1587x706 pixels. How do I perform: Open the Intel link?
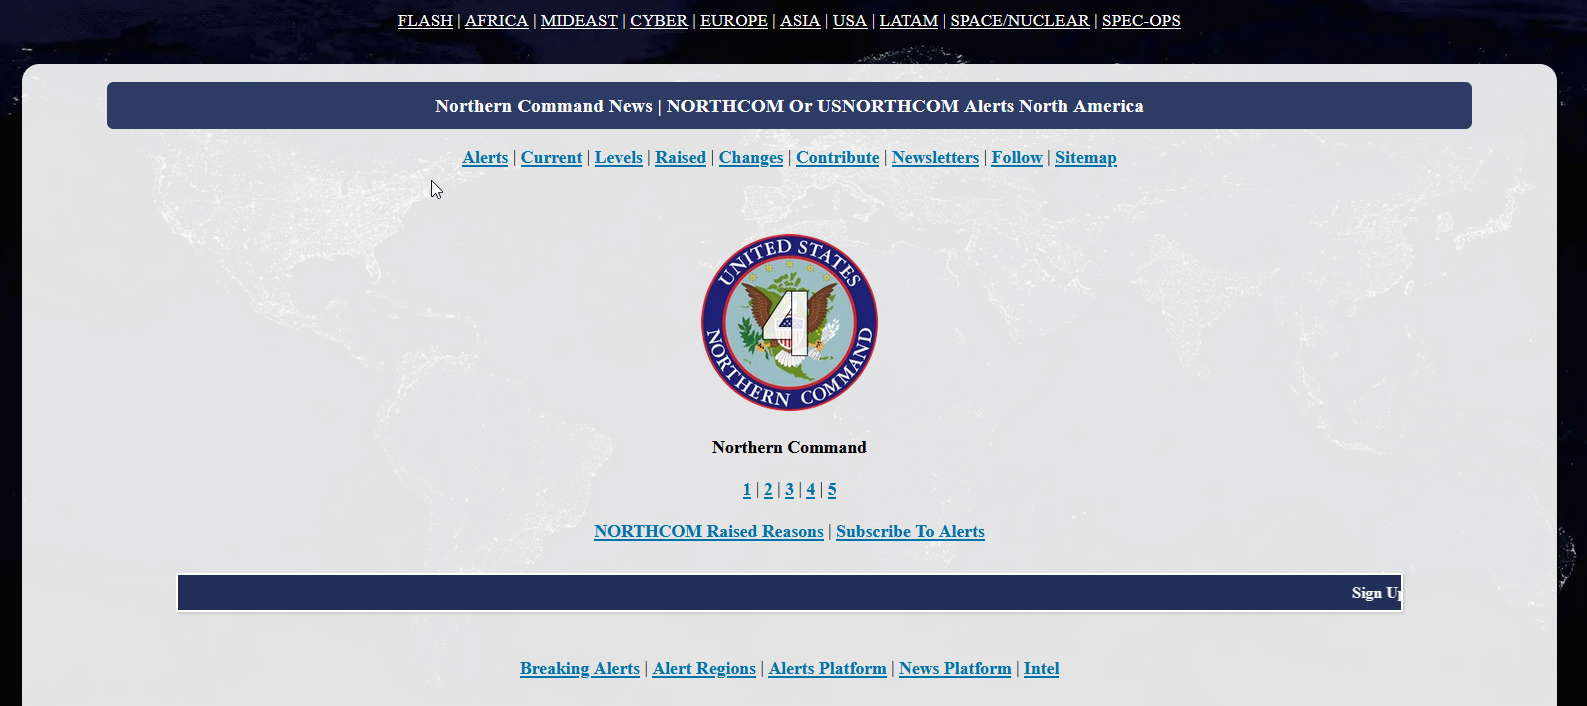(x=1041, y=669)
